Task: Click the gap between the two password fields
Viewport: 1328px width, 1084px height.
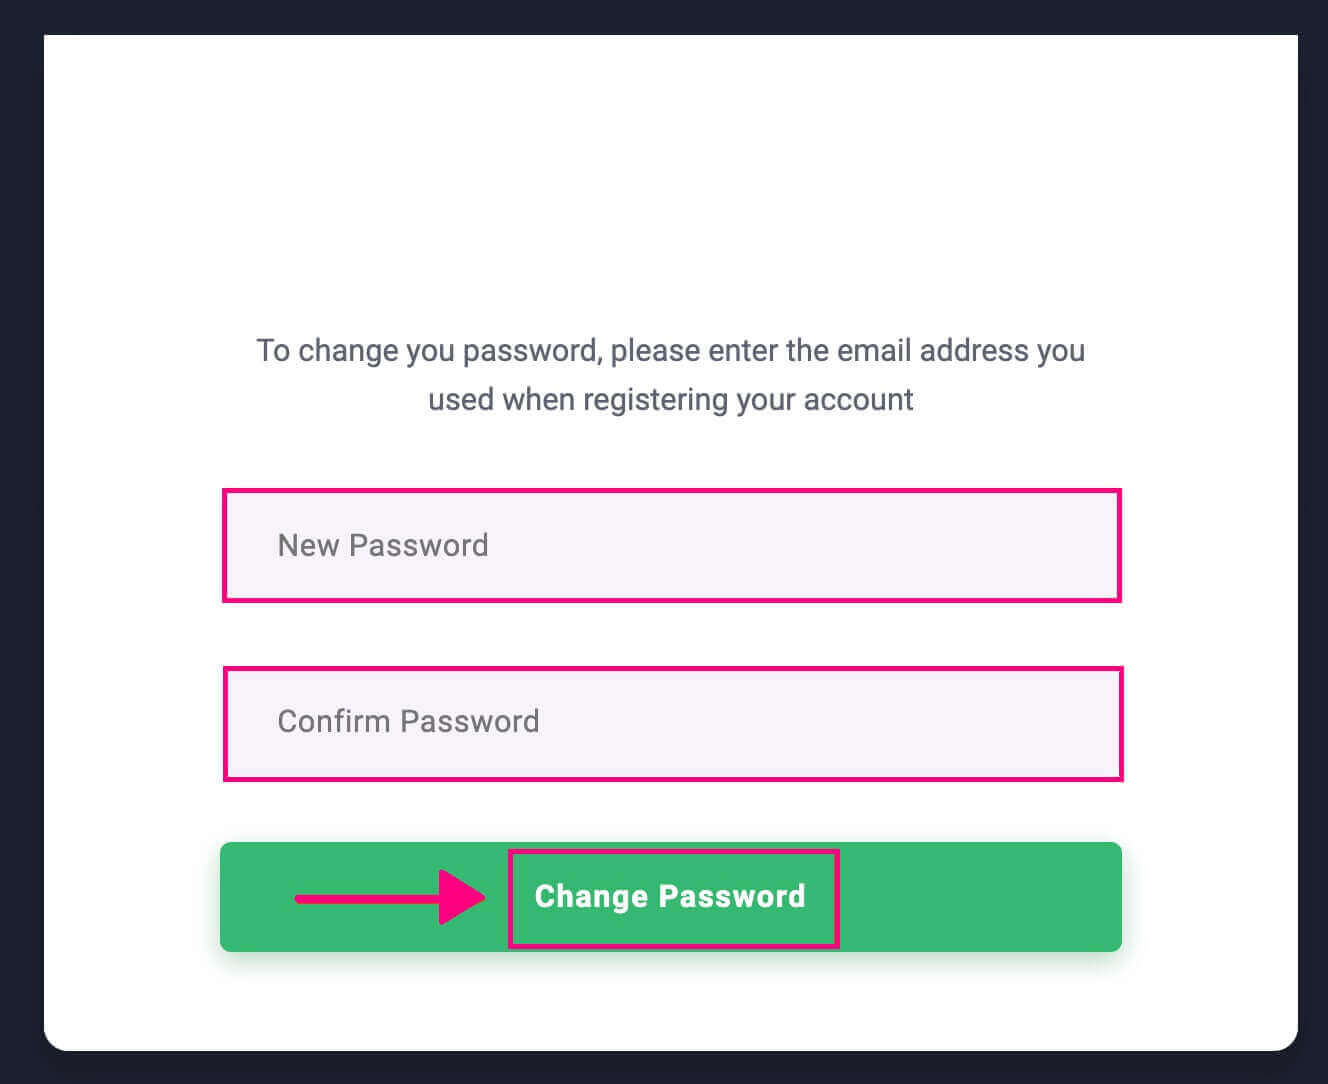Action: pos(672,635)
